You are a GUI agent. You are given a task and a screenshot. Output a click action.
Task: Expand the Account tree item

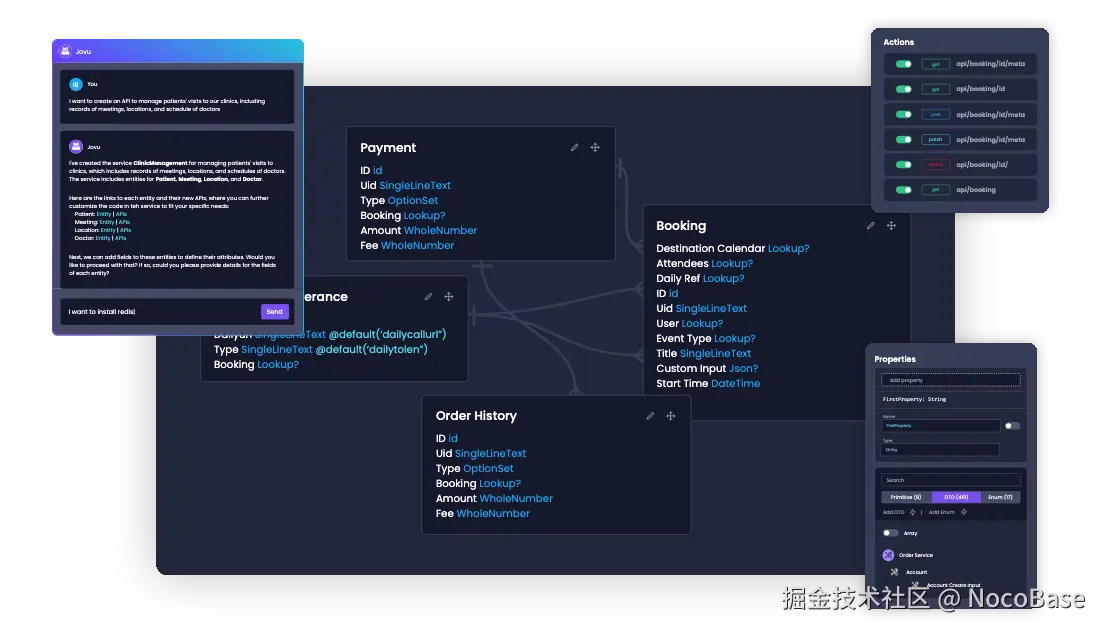tap(917, 572)
